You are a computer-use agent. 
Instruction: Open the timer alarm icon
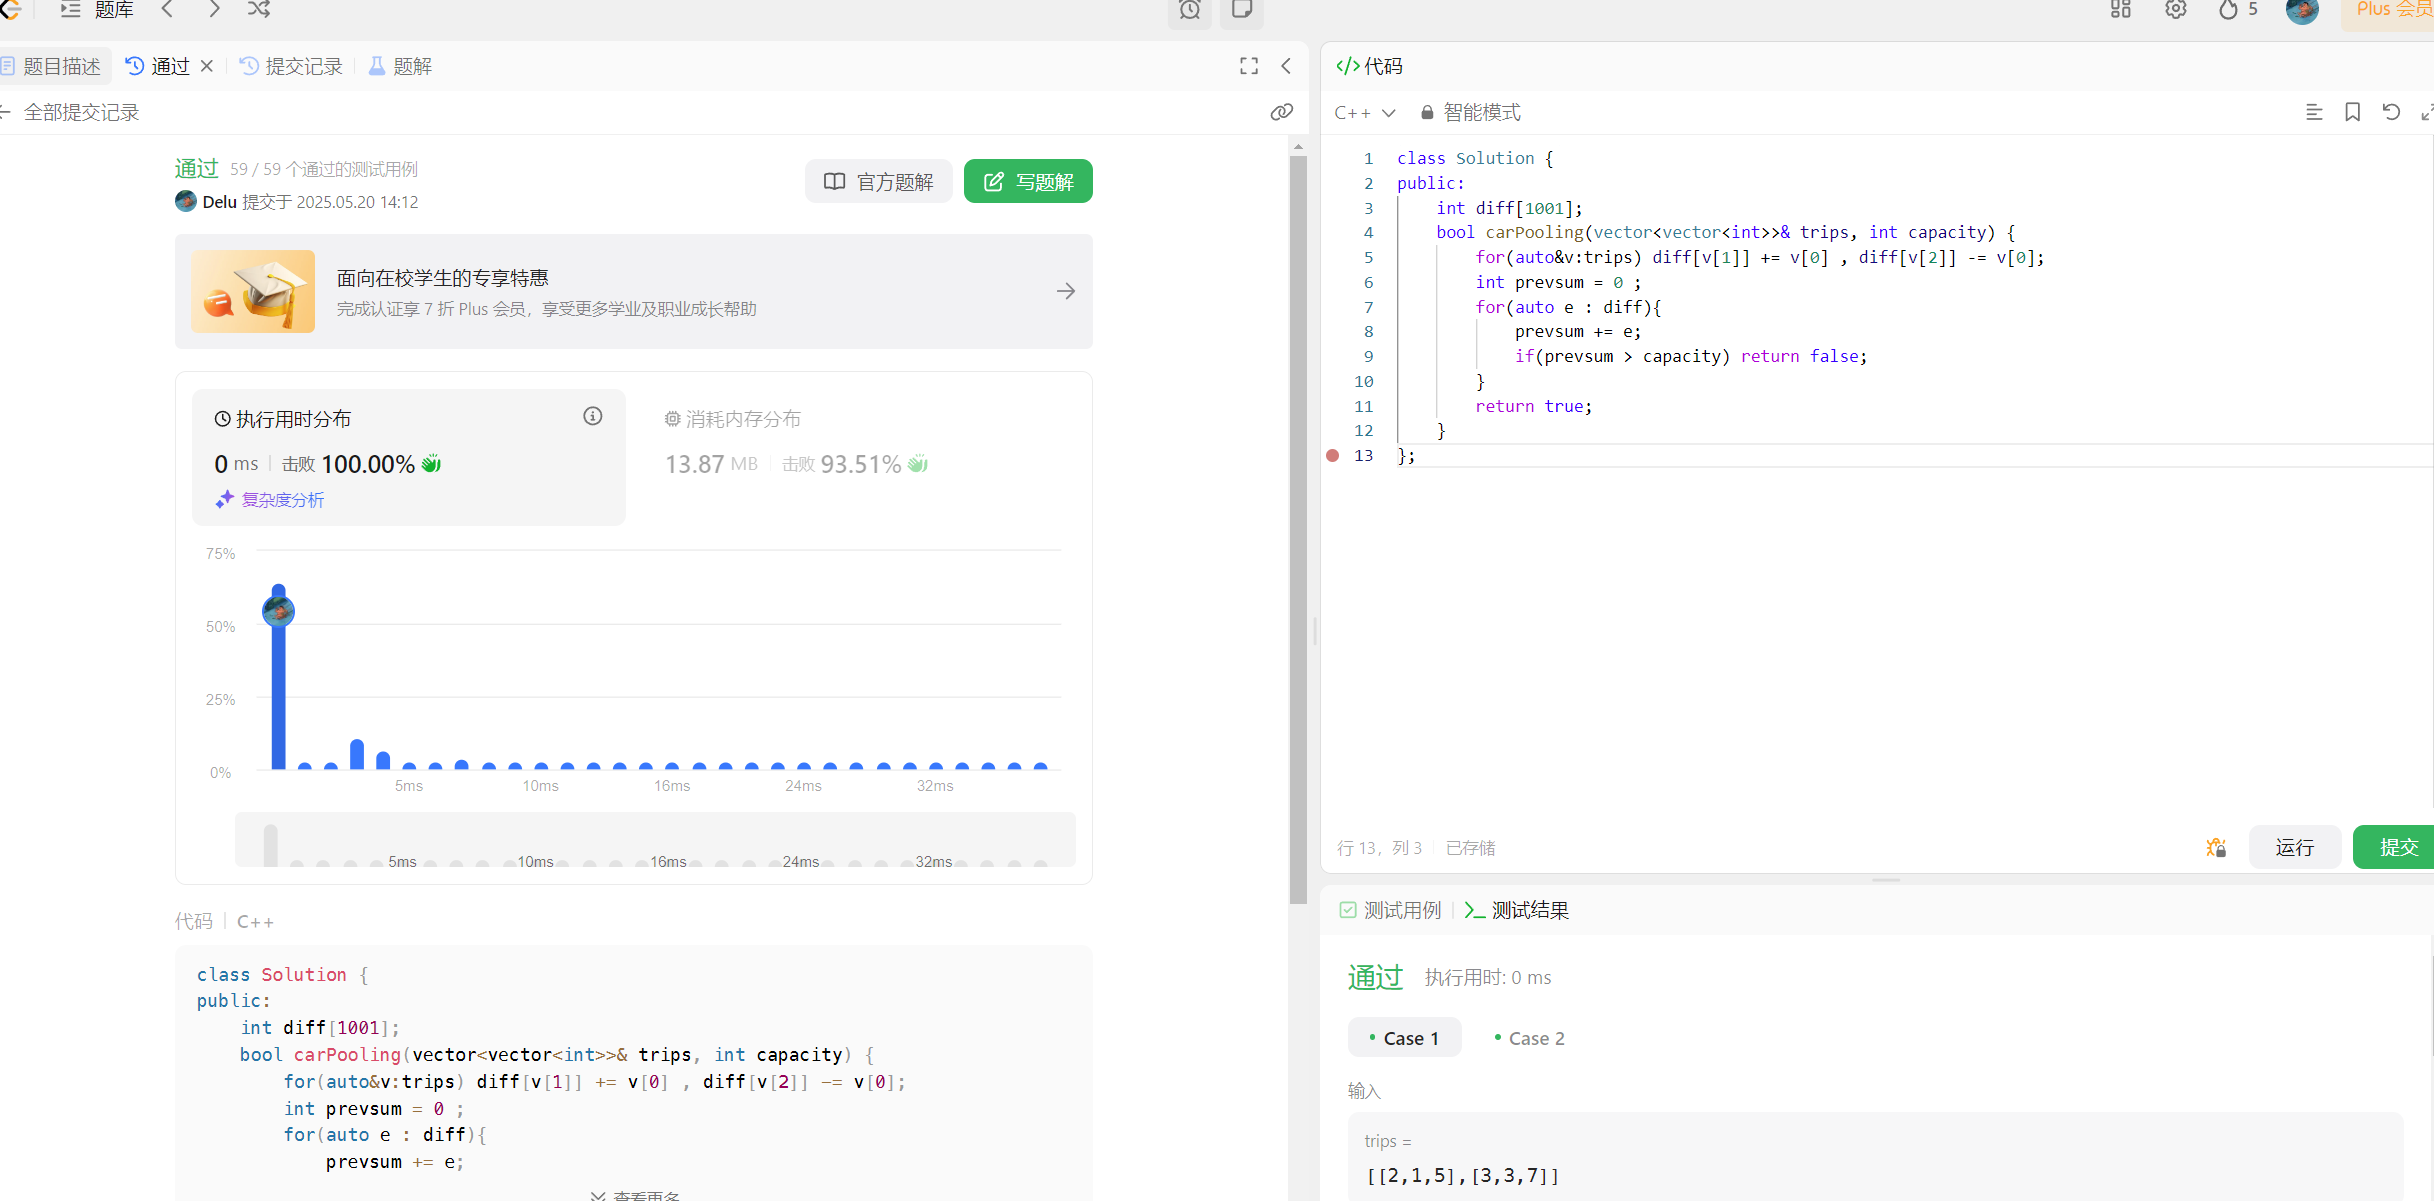(1189, 10)
